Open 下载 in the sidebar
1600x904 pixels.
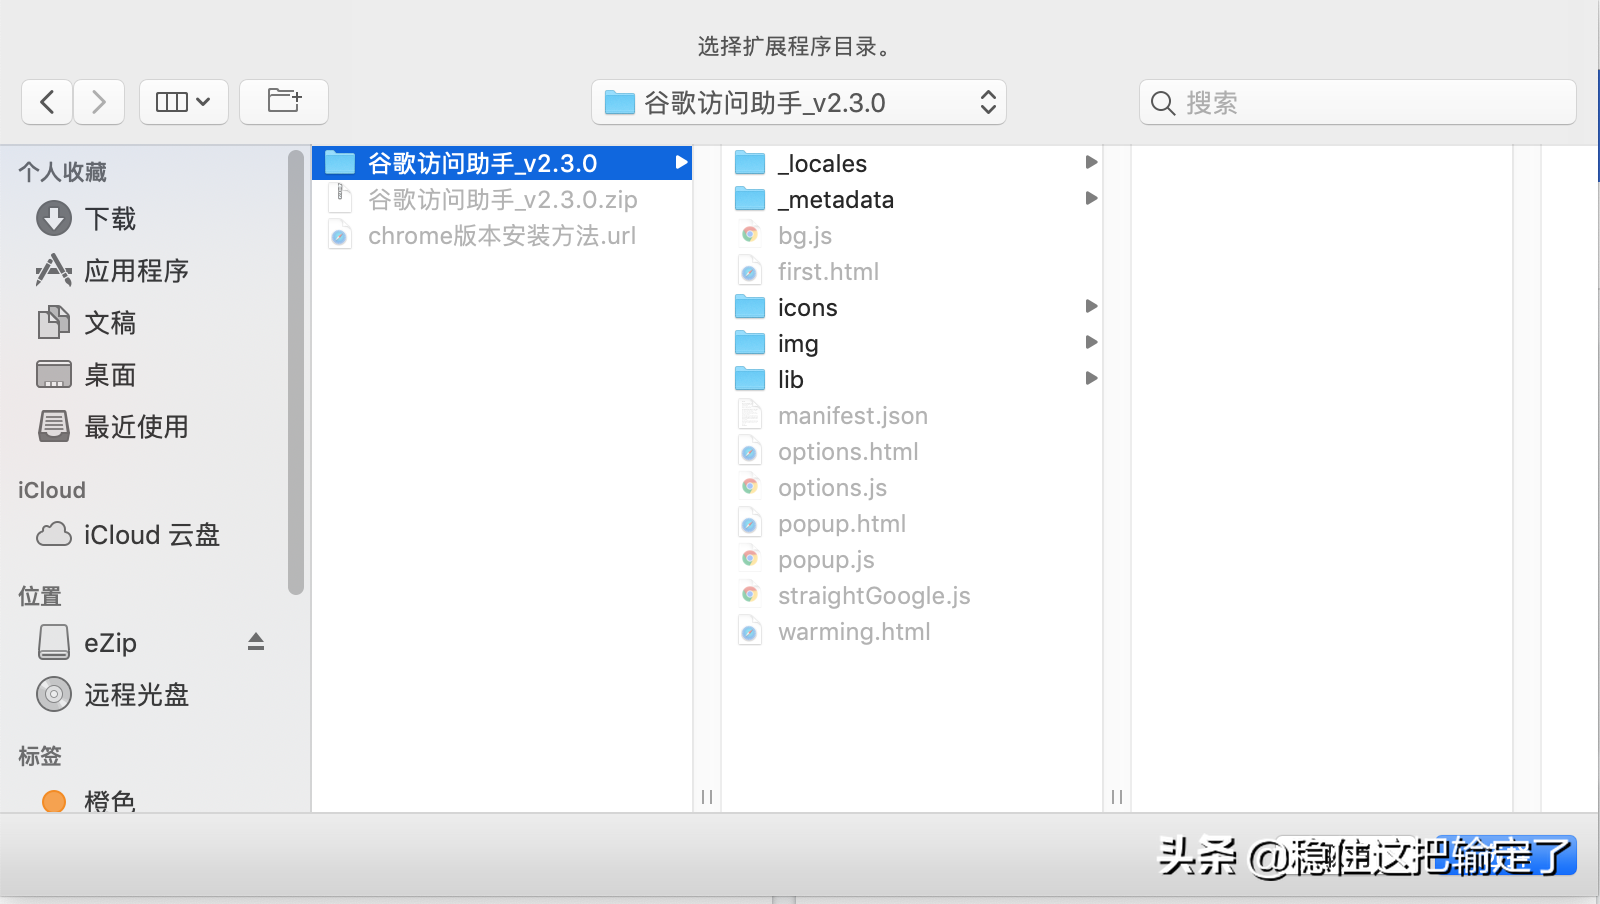coord(110,219)
